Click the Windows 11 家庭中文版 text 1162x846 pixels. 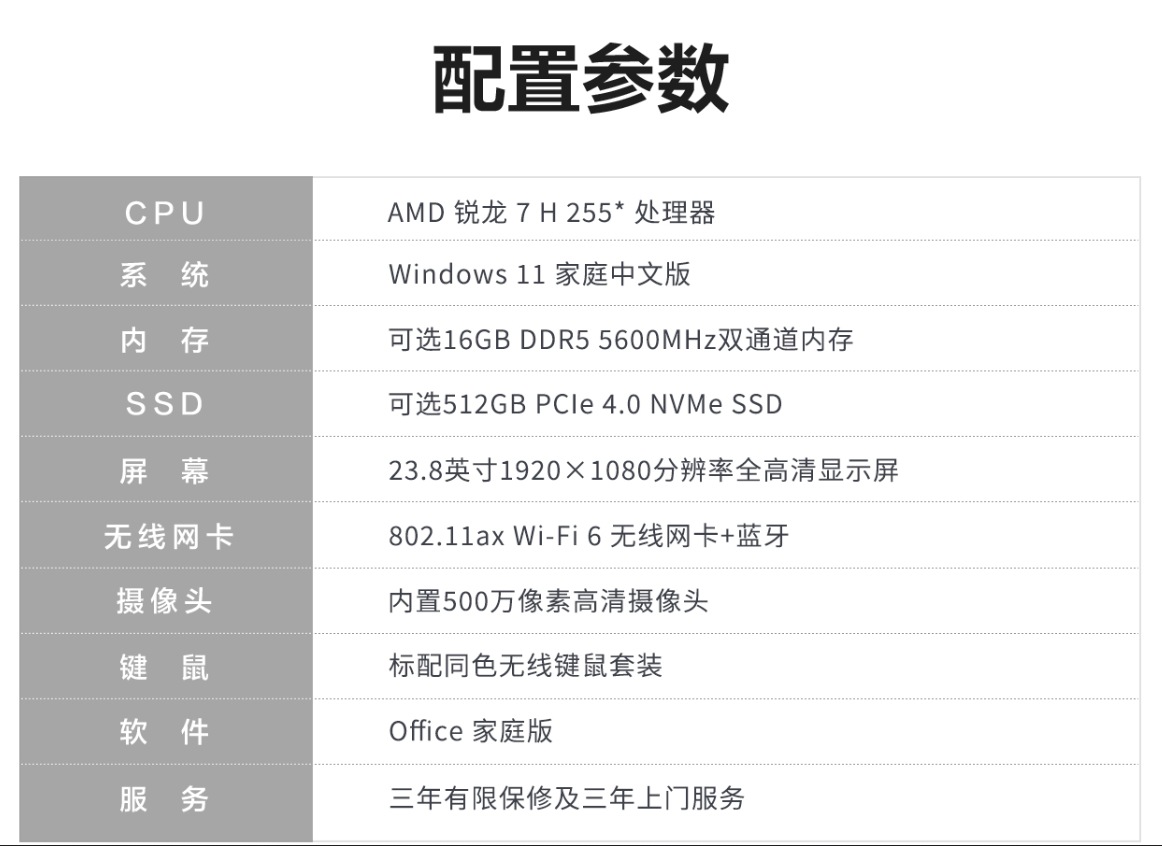[x=539, y=274]
